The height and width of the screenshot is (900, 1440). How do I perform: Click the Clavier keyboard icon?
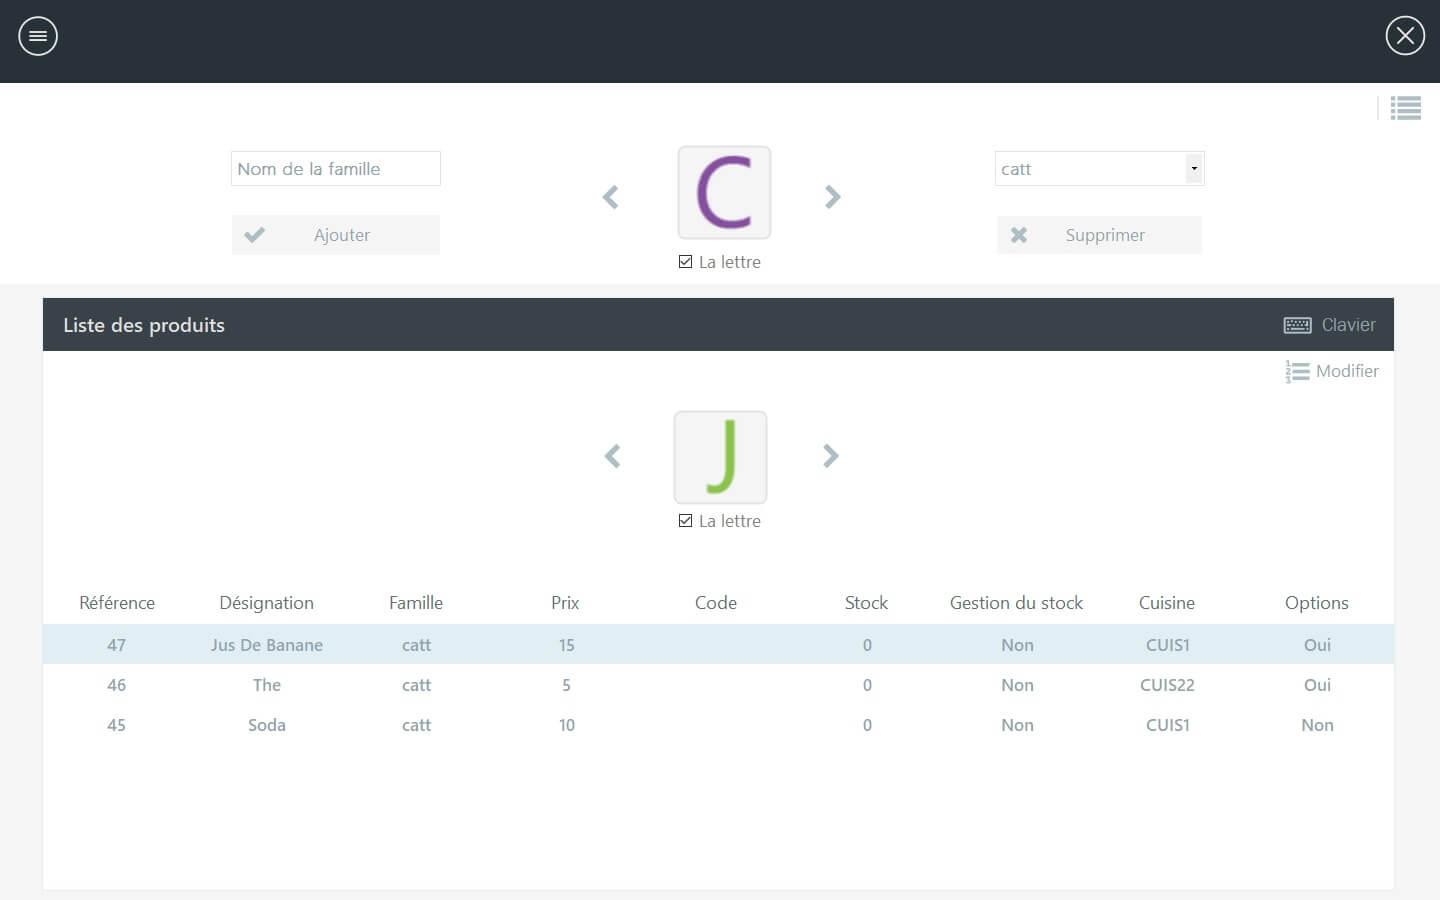[x=1297, y=325]
